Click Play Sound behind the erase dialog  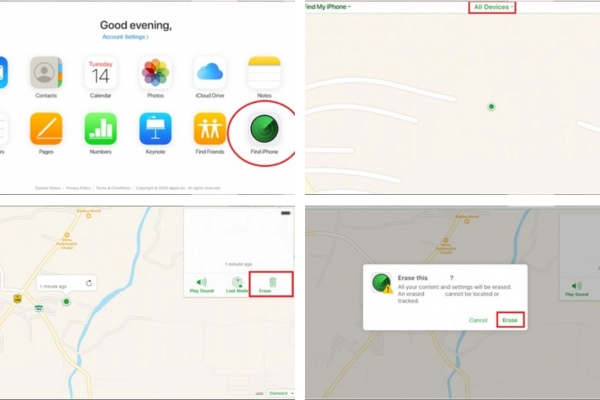[577, 289]
